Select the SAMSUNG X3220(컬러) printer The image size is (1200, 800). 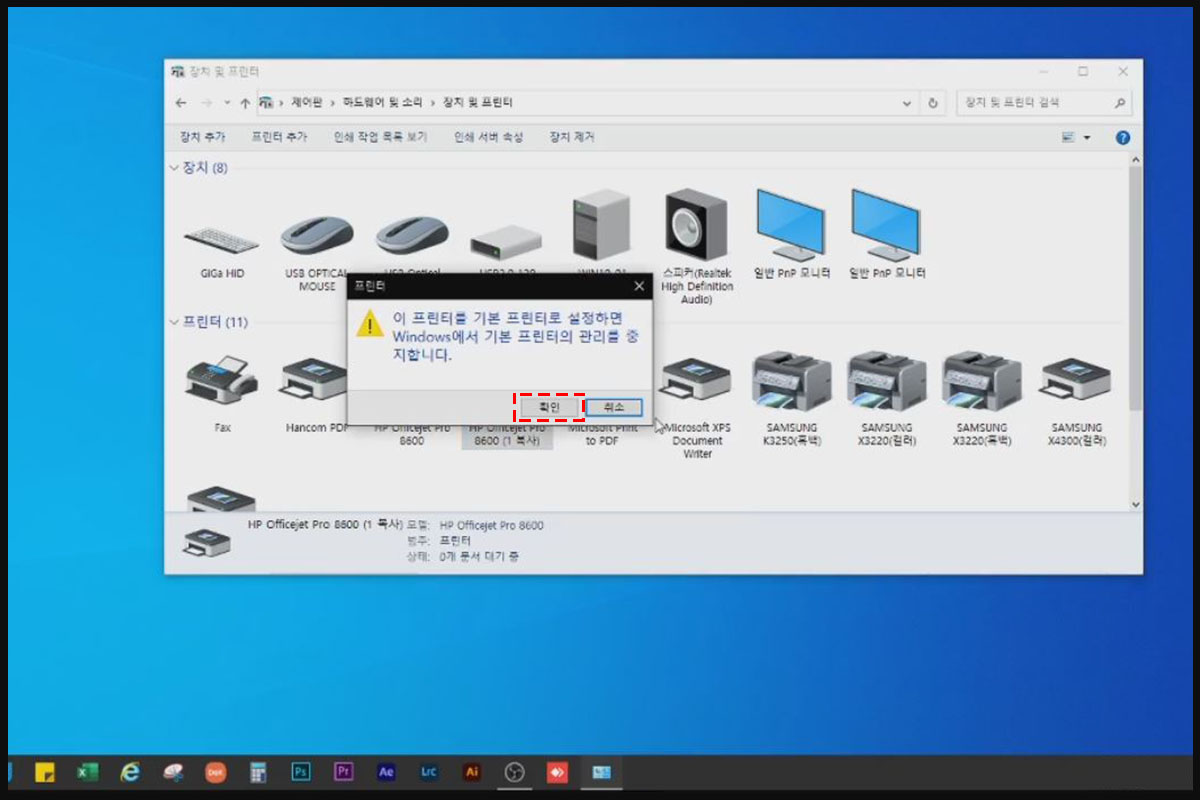click(x=887, y=398)
